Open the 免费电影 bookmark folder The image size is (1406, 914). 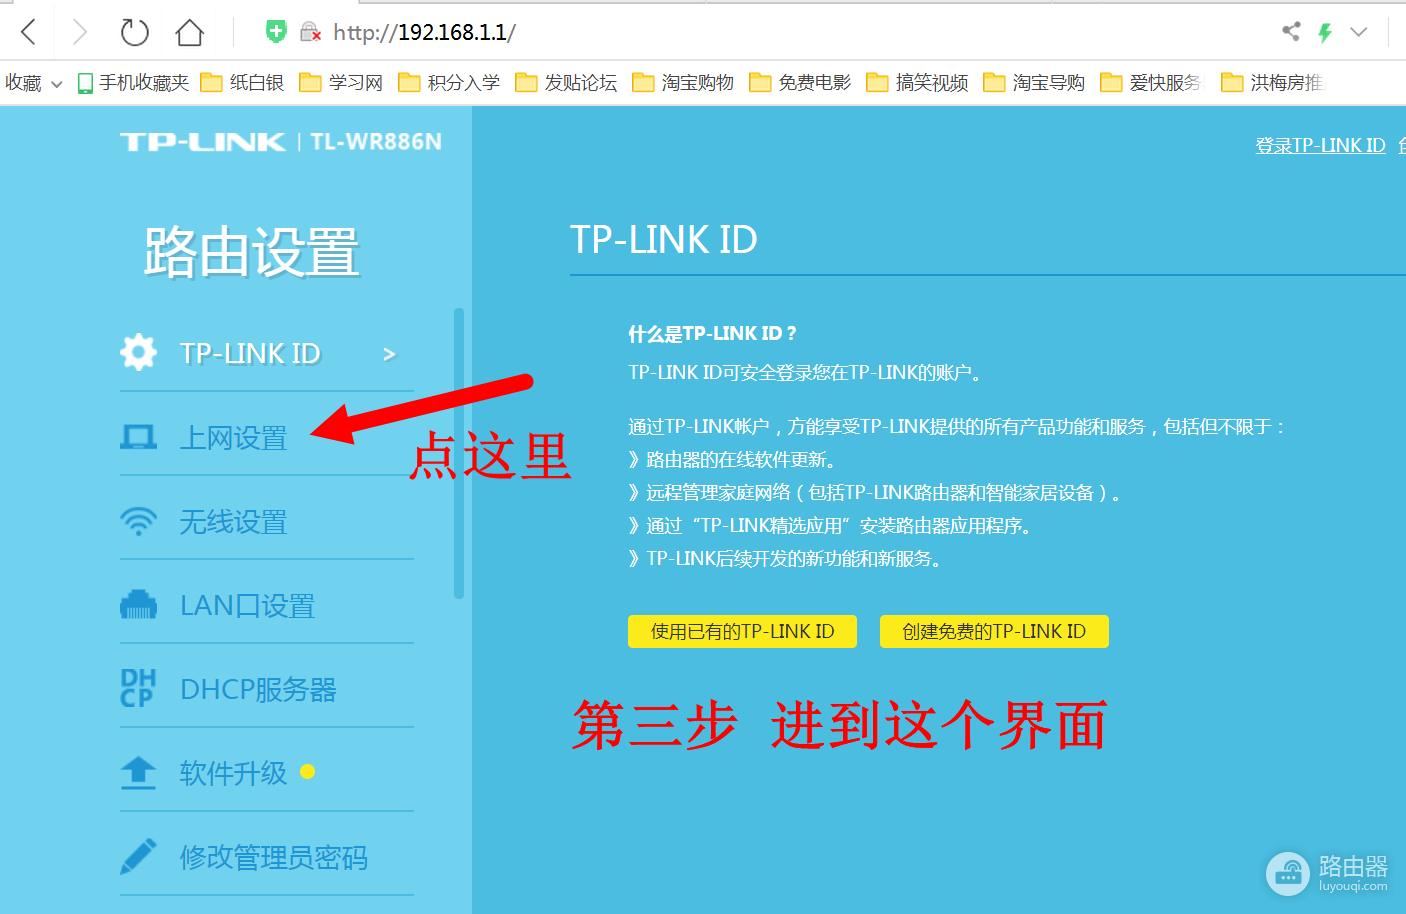pos(800,83)
